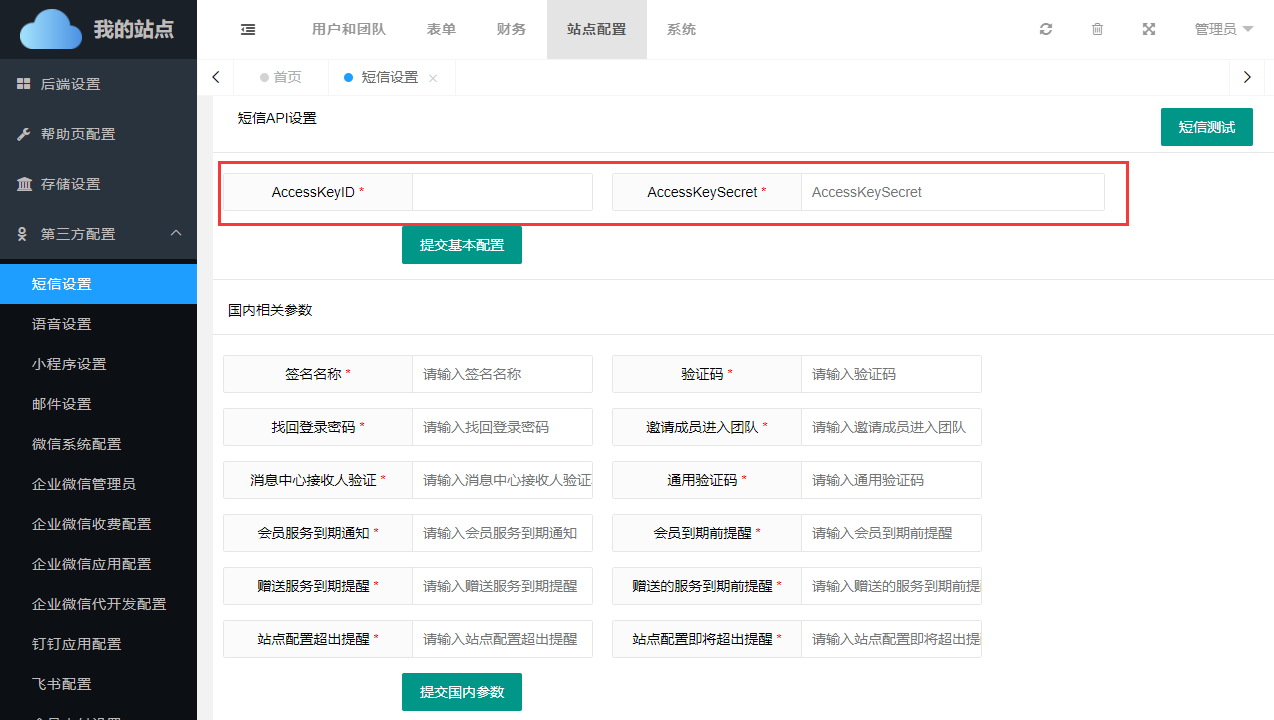
Task: Click the 短信测试 button
Action: click(x=1206, y=127)
